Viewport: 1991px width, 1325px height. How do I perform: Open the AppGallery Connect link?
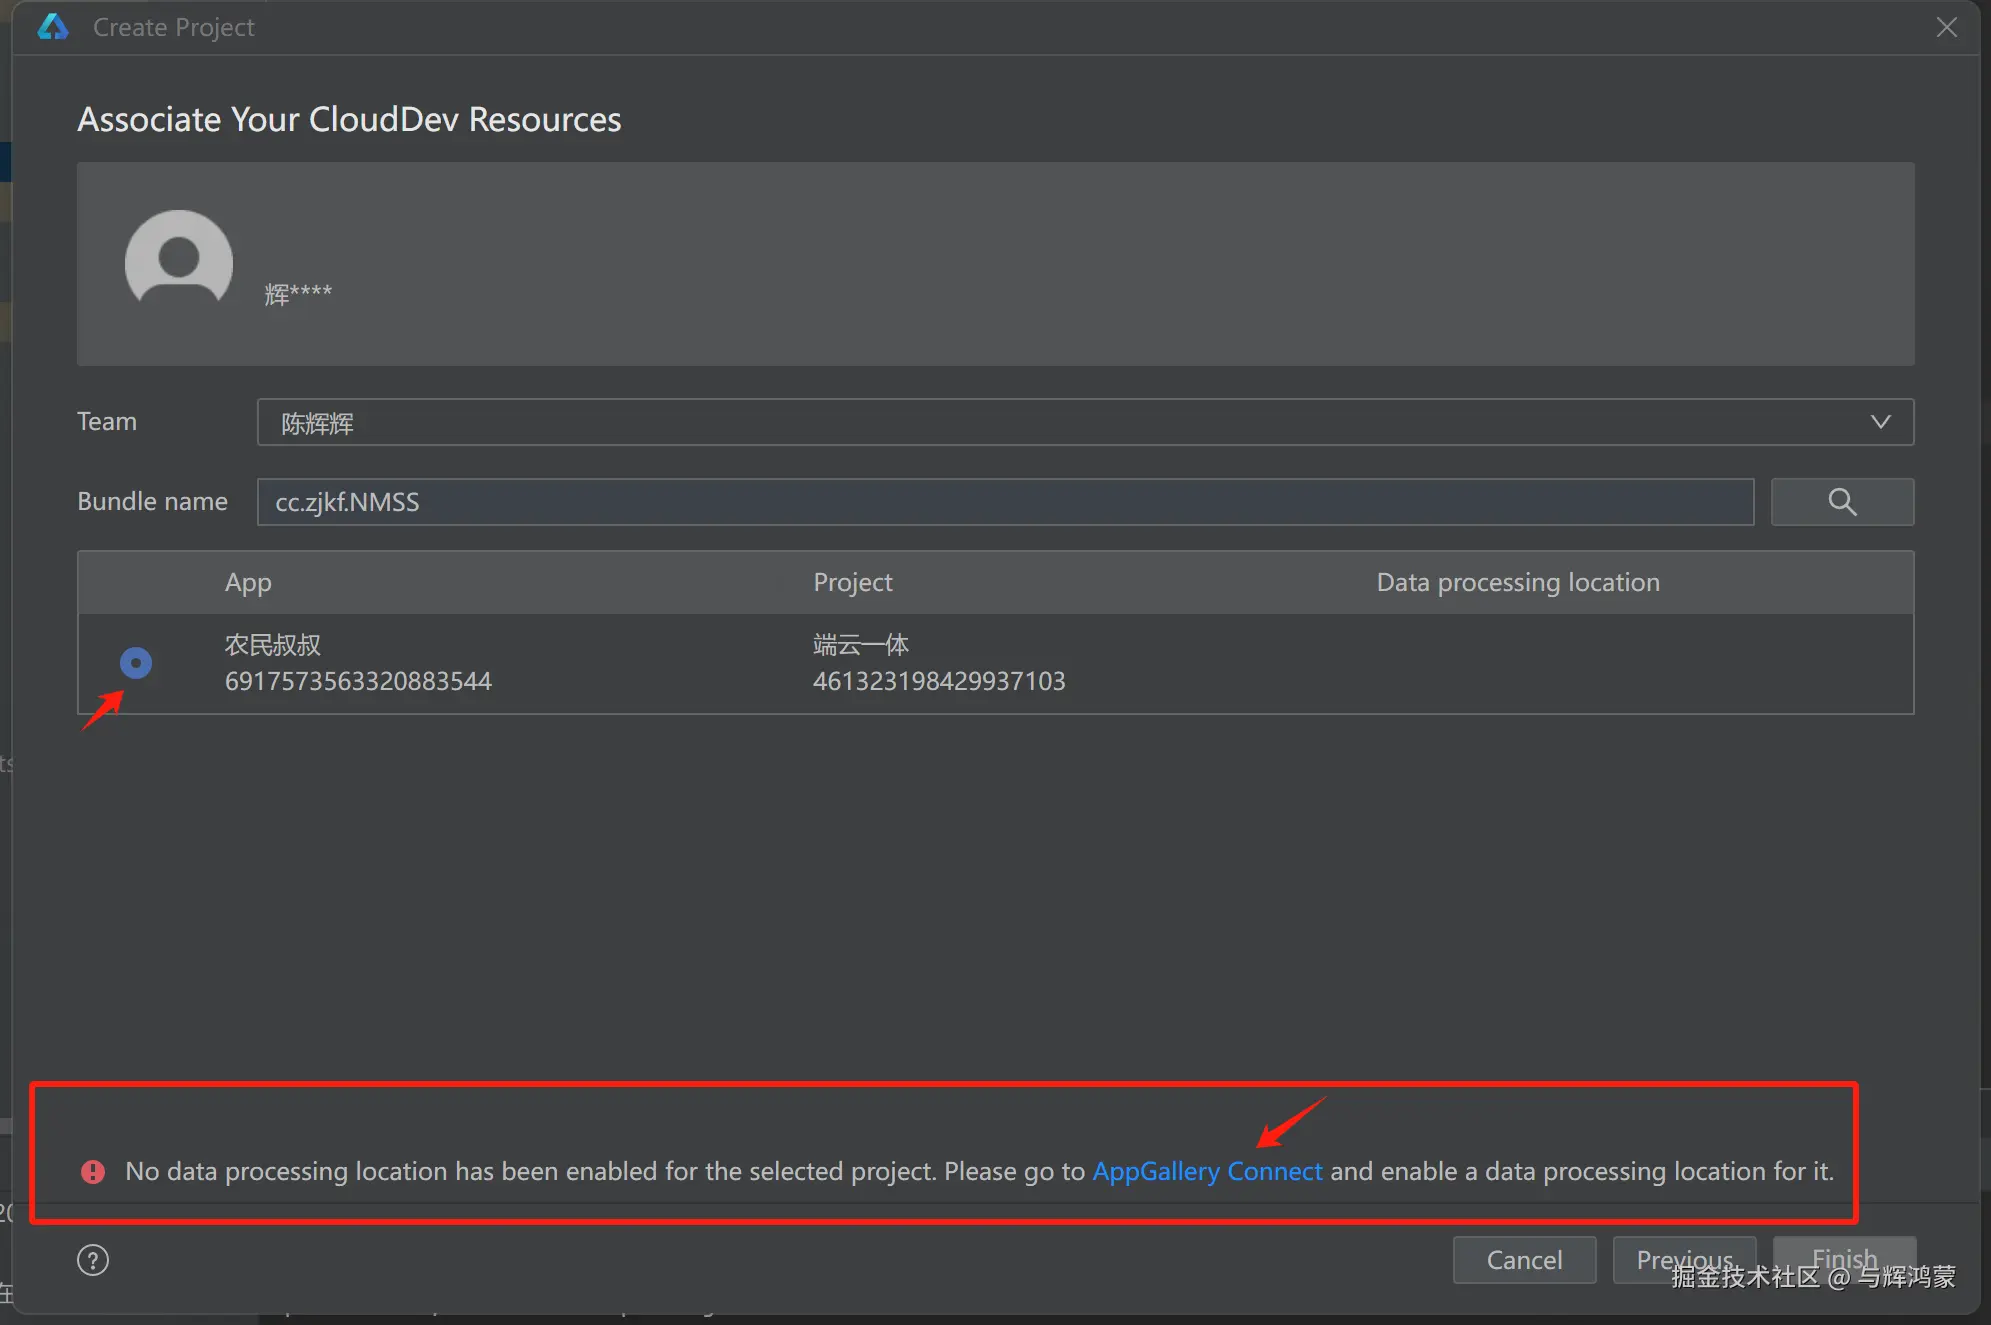coord(1207,1171)
